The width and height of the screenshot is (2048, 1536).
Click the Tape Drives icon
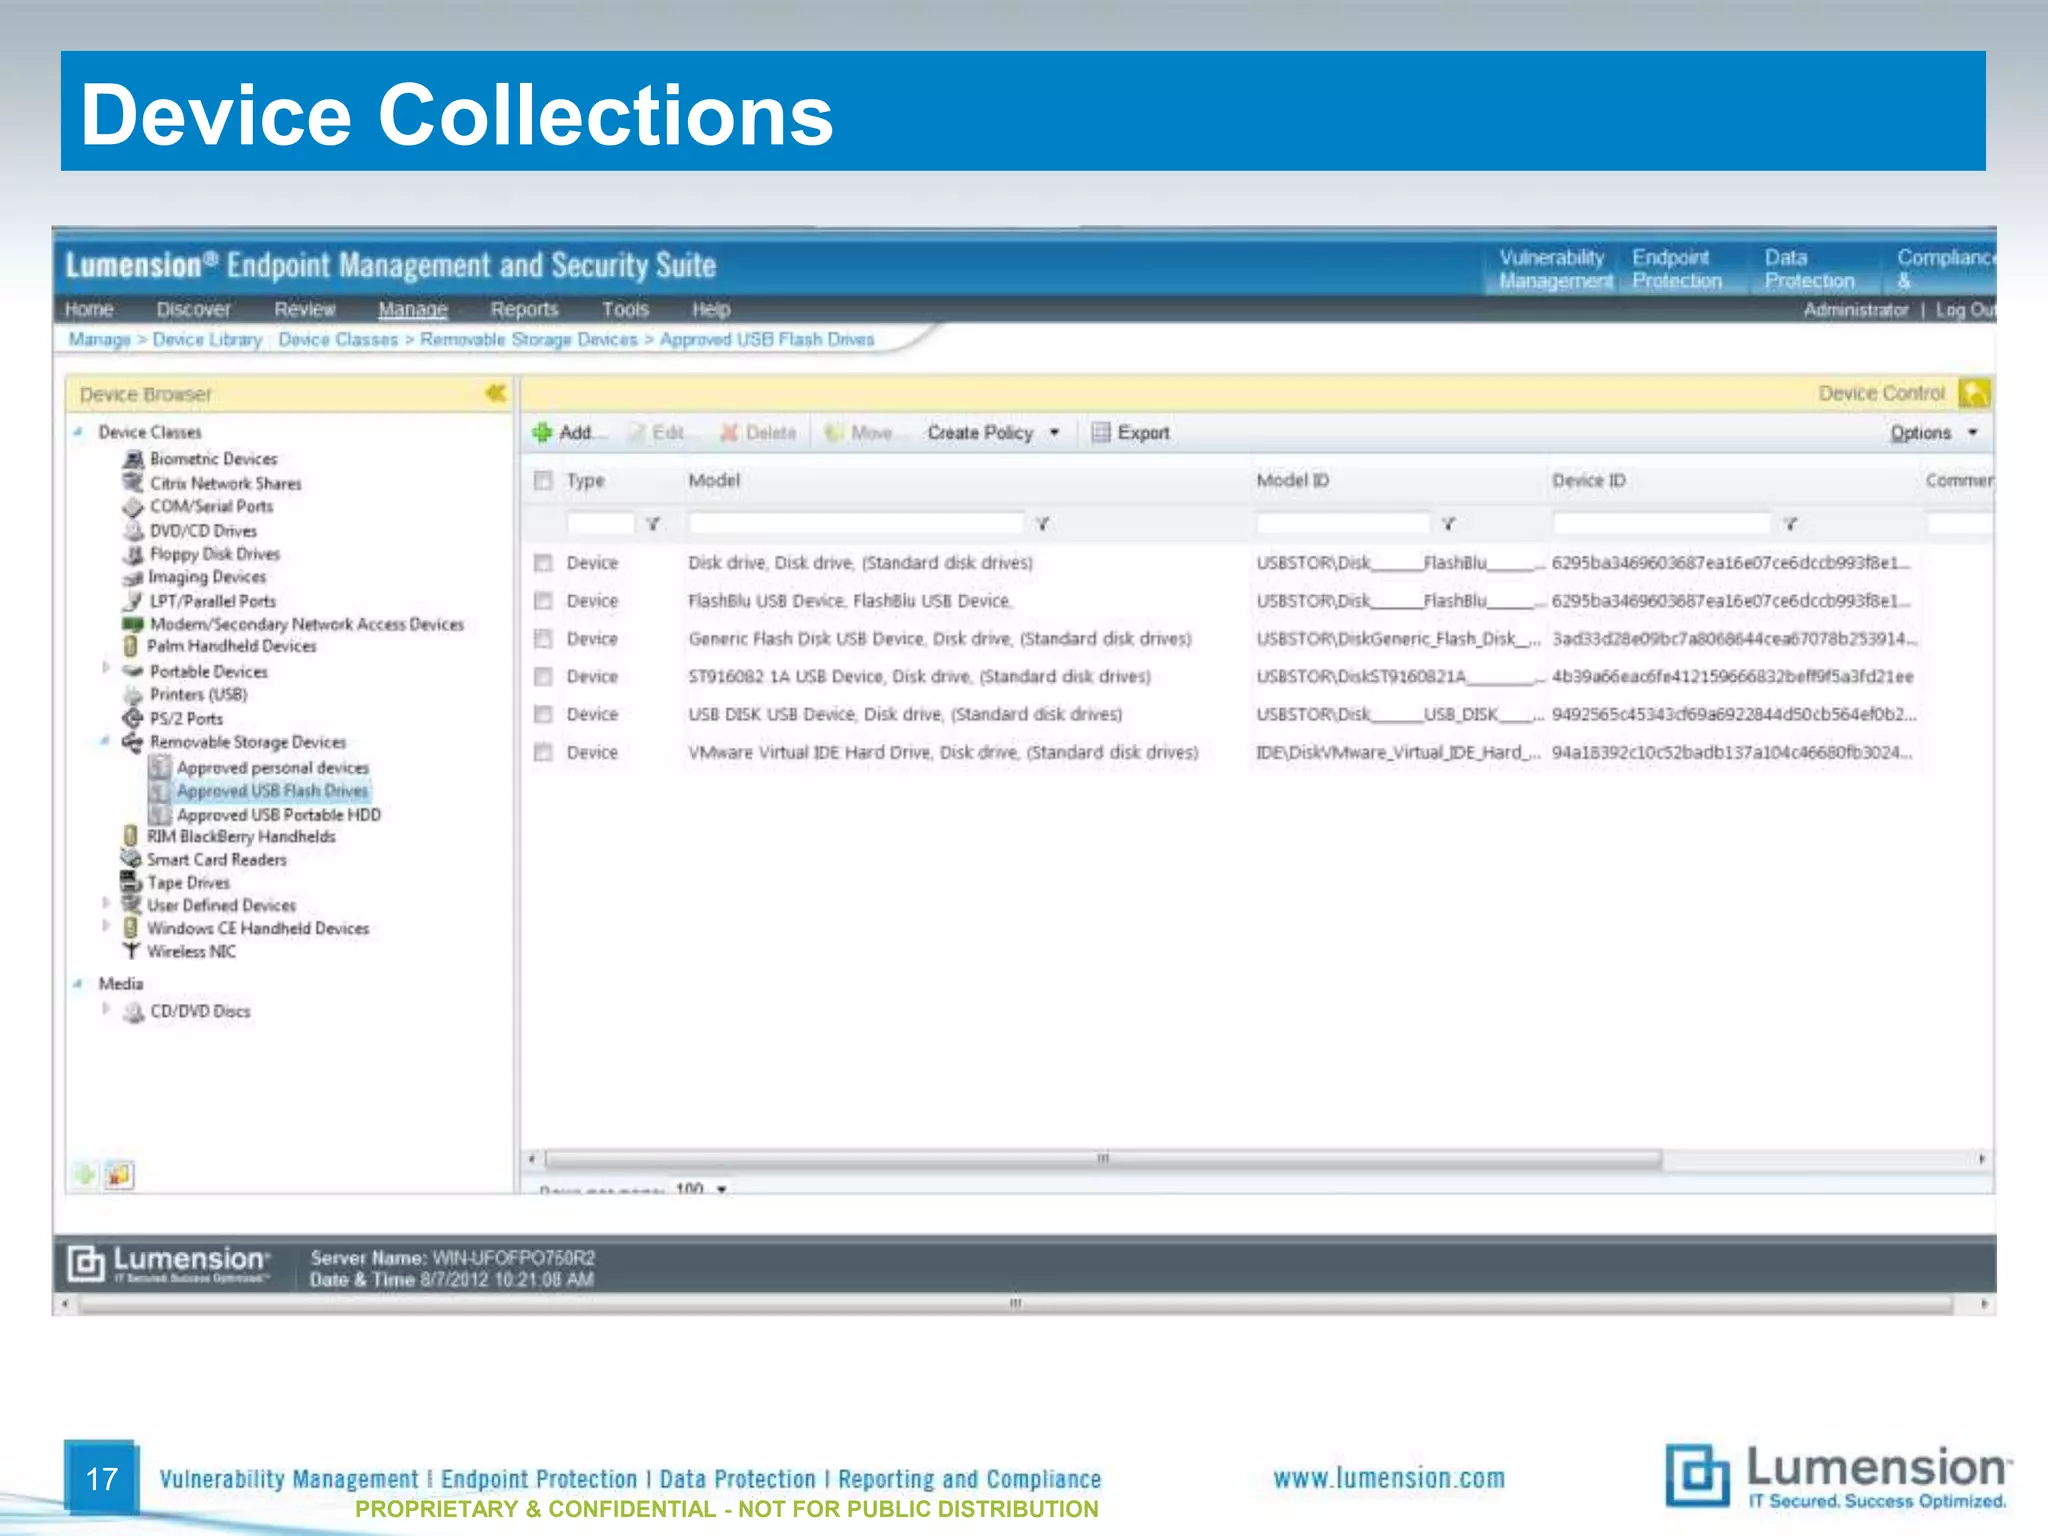(x=131, y=882)
